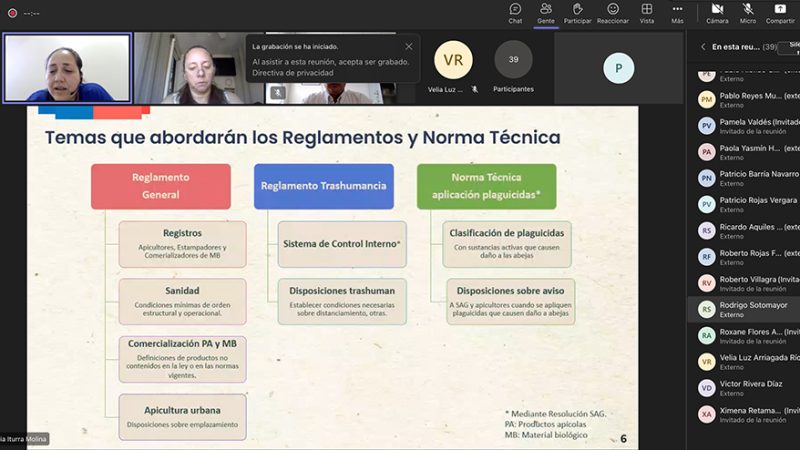Select the highlighted active speaker video
800x450 pixels.
(67, 68)
